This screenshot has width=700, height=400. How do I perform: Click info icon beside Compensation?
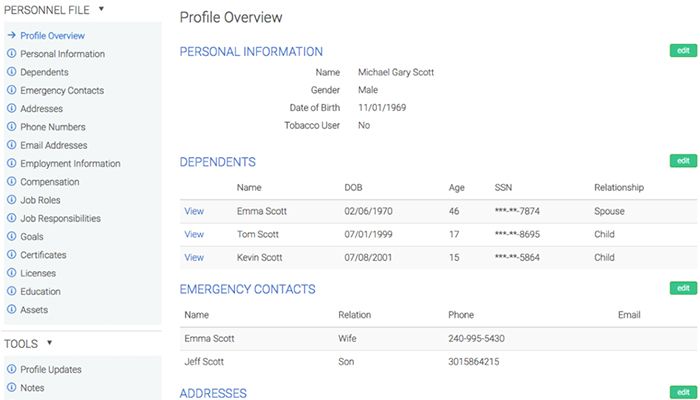tap(12, 182)
